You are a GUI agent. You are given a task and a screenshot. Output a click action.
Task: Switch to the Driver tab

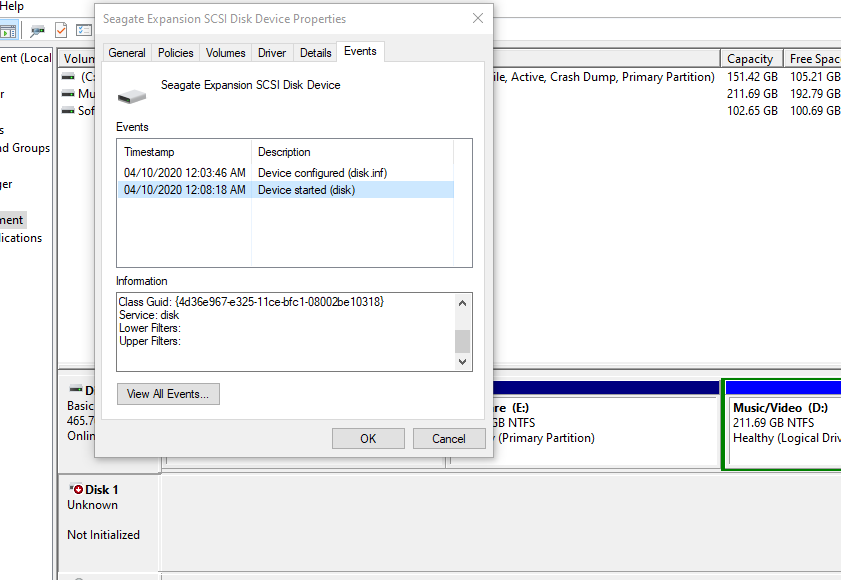272,53
